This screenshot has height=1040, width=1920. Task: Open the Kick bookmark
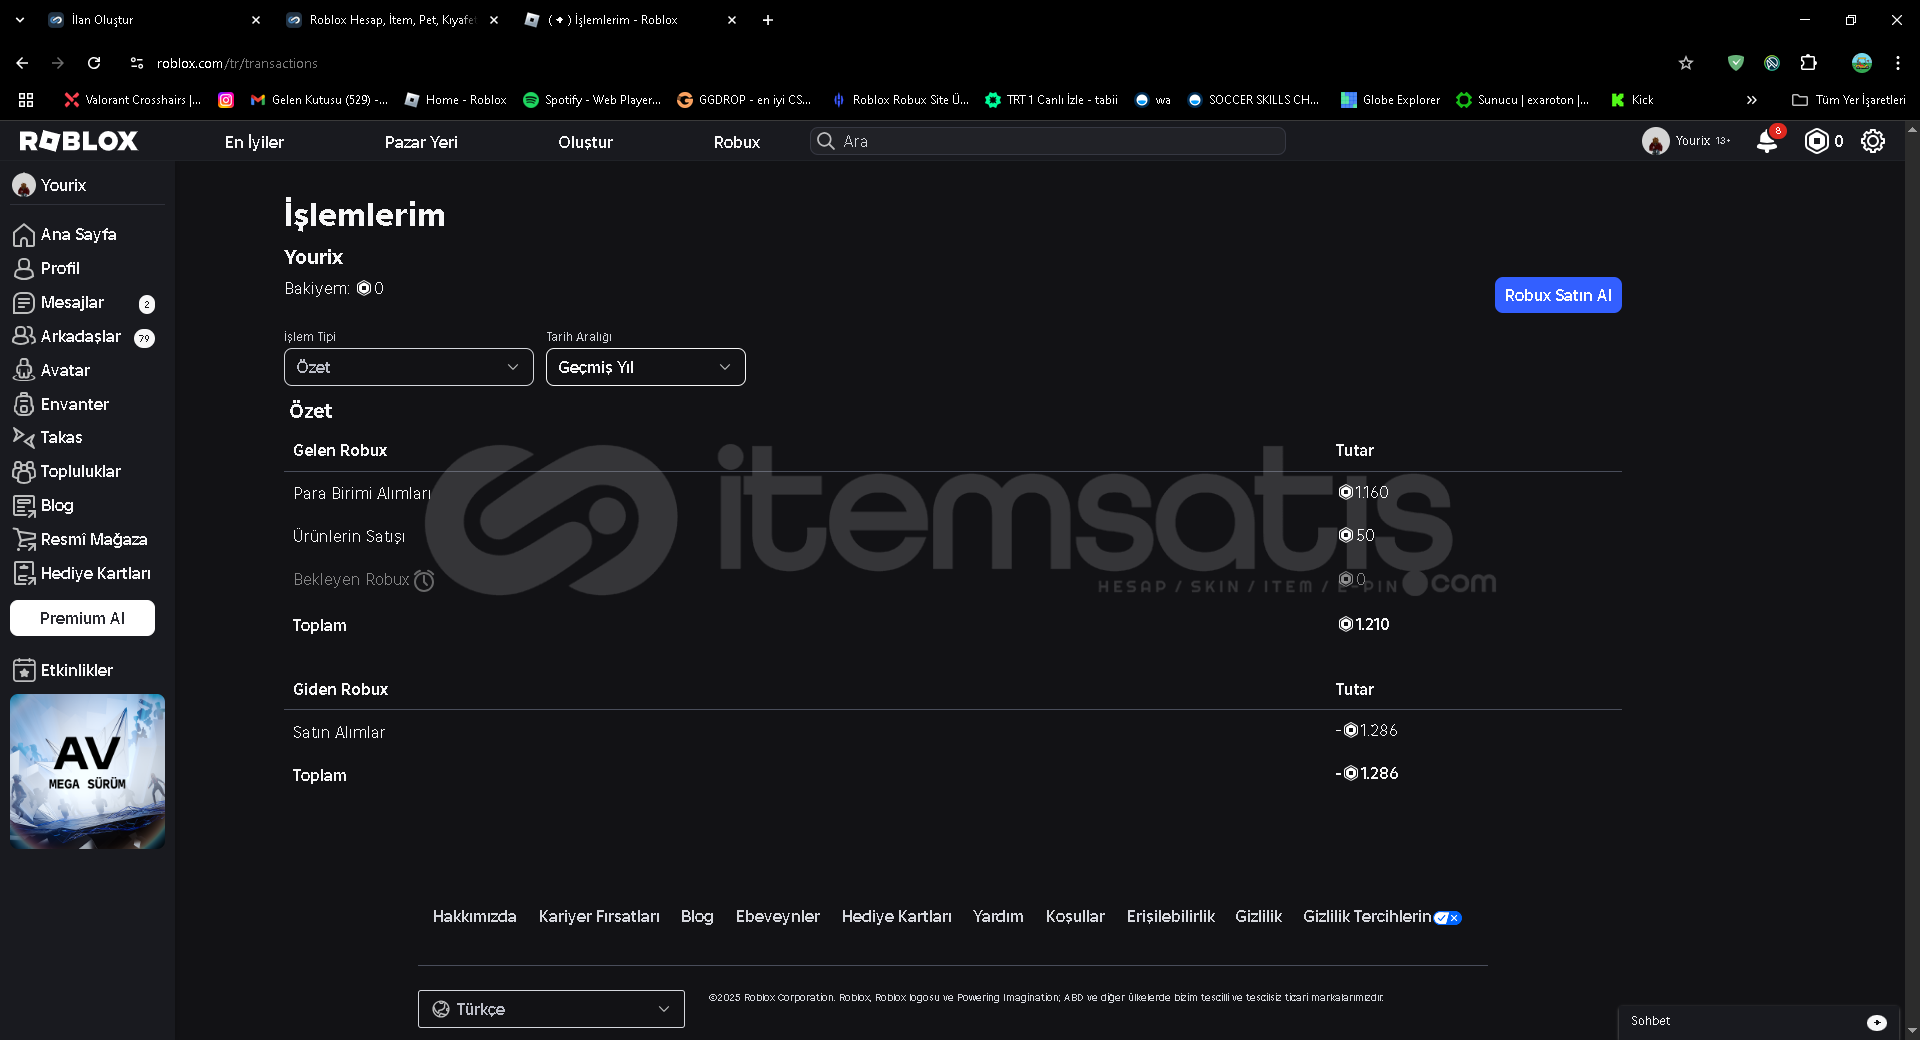tap(1632, 100)
